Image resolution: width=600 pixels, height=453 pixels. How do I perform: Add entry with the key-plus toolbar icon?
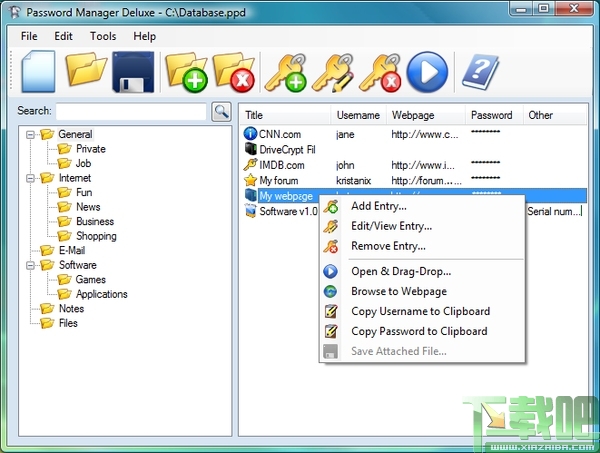(286, 73)
